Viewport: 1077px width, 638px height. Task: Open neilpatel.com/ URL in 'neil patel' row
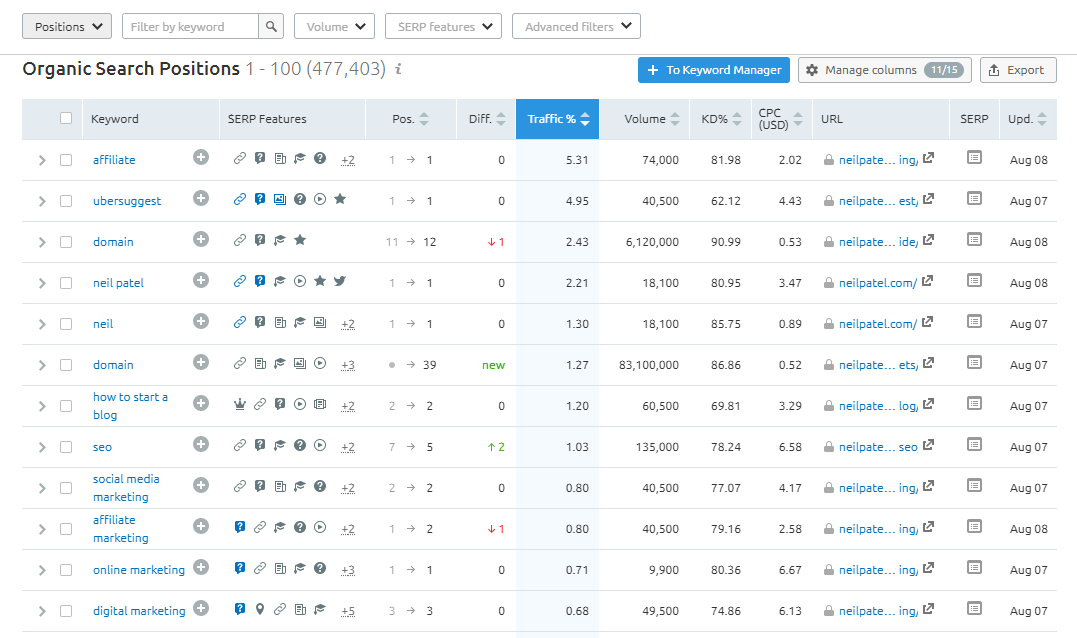point(878,283)
